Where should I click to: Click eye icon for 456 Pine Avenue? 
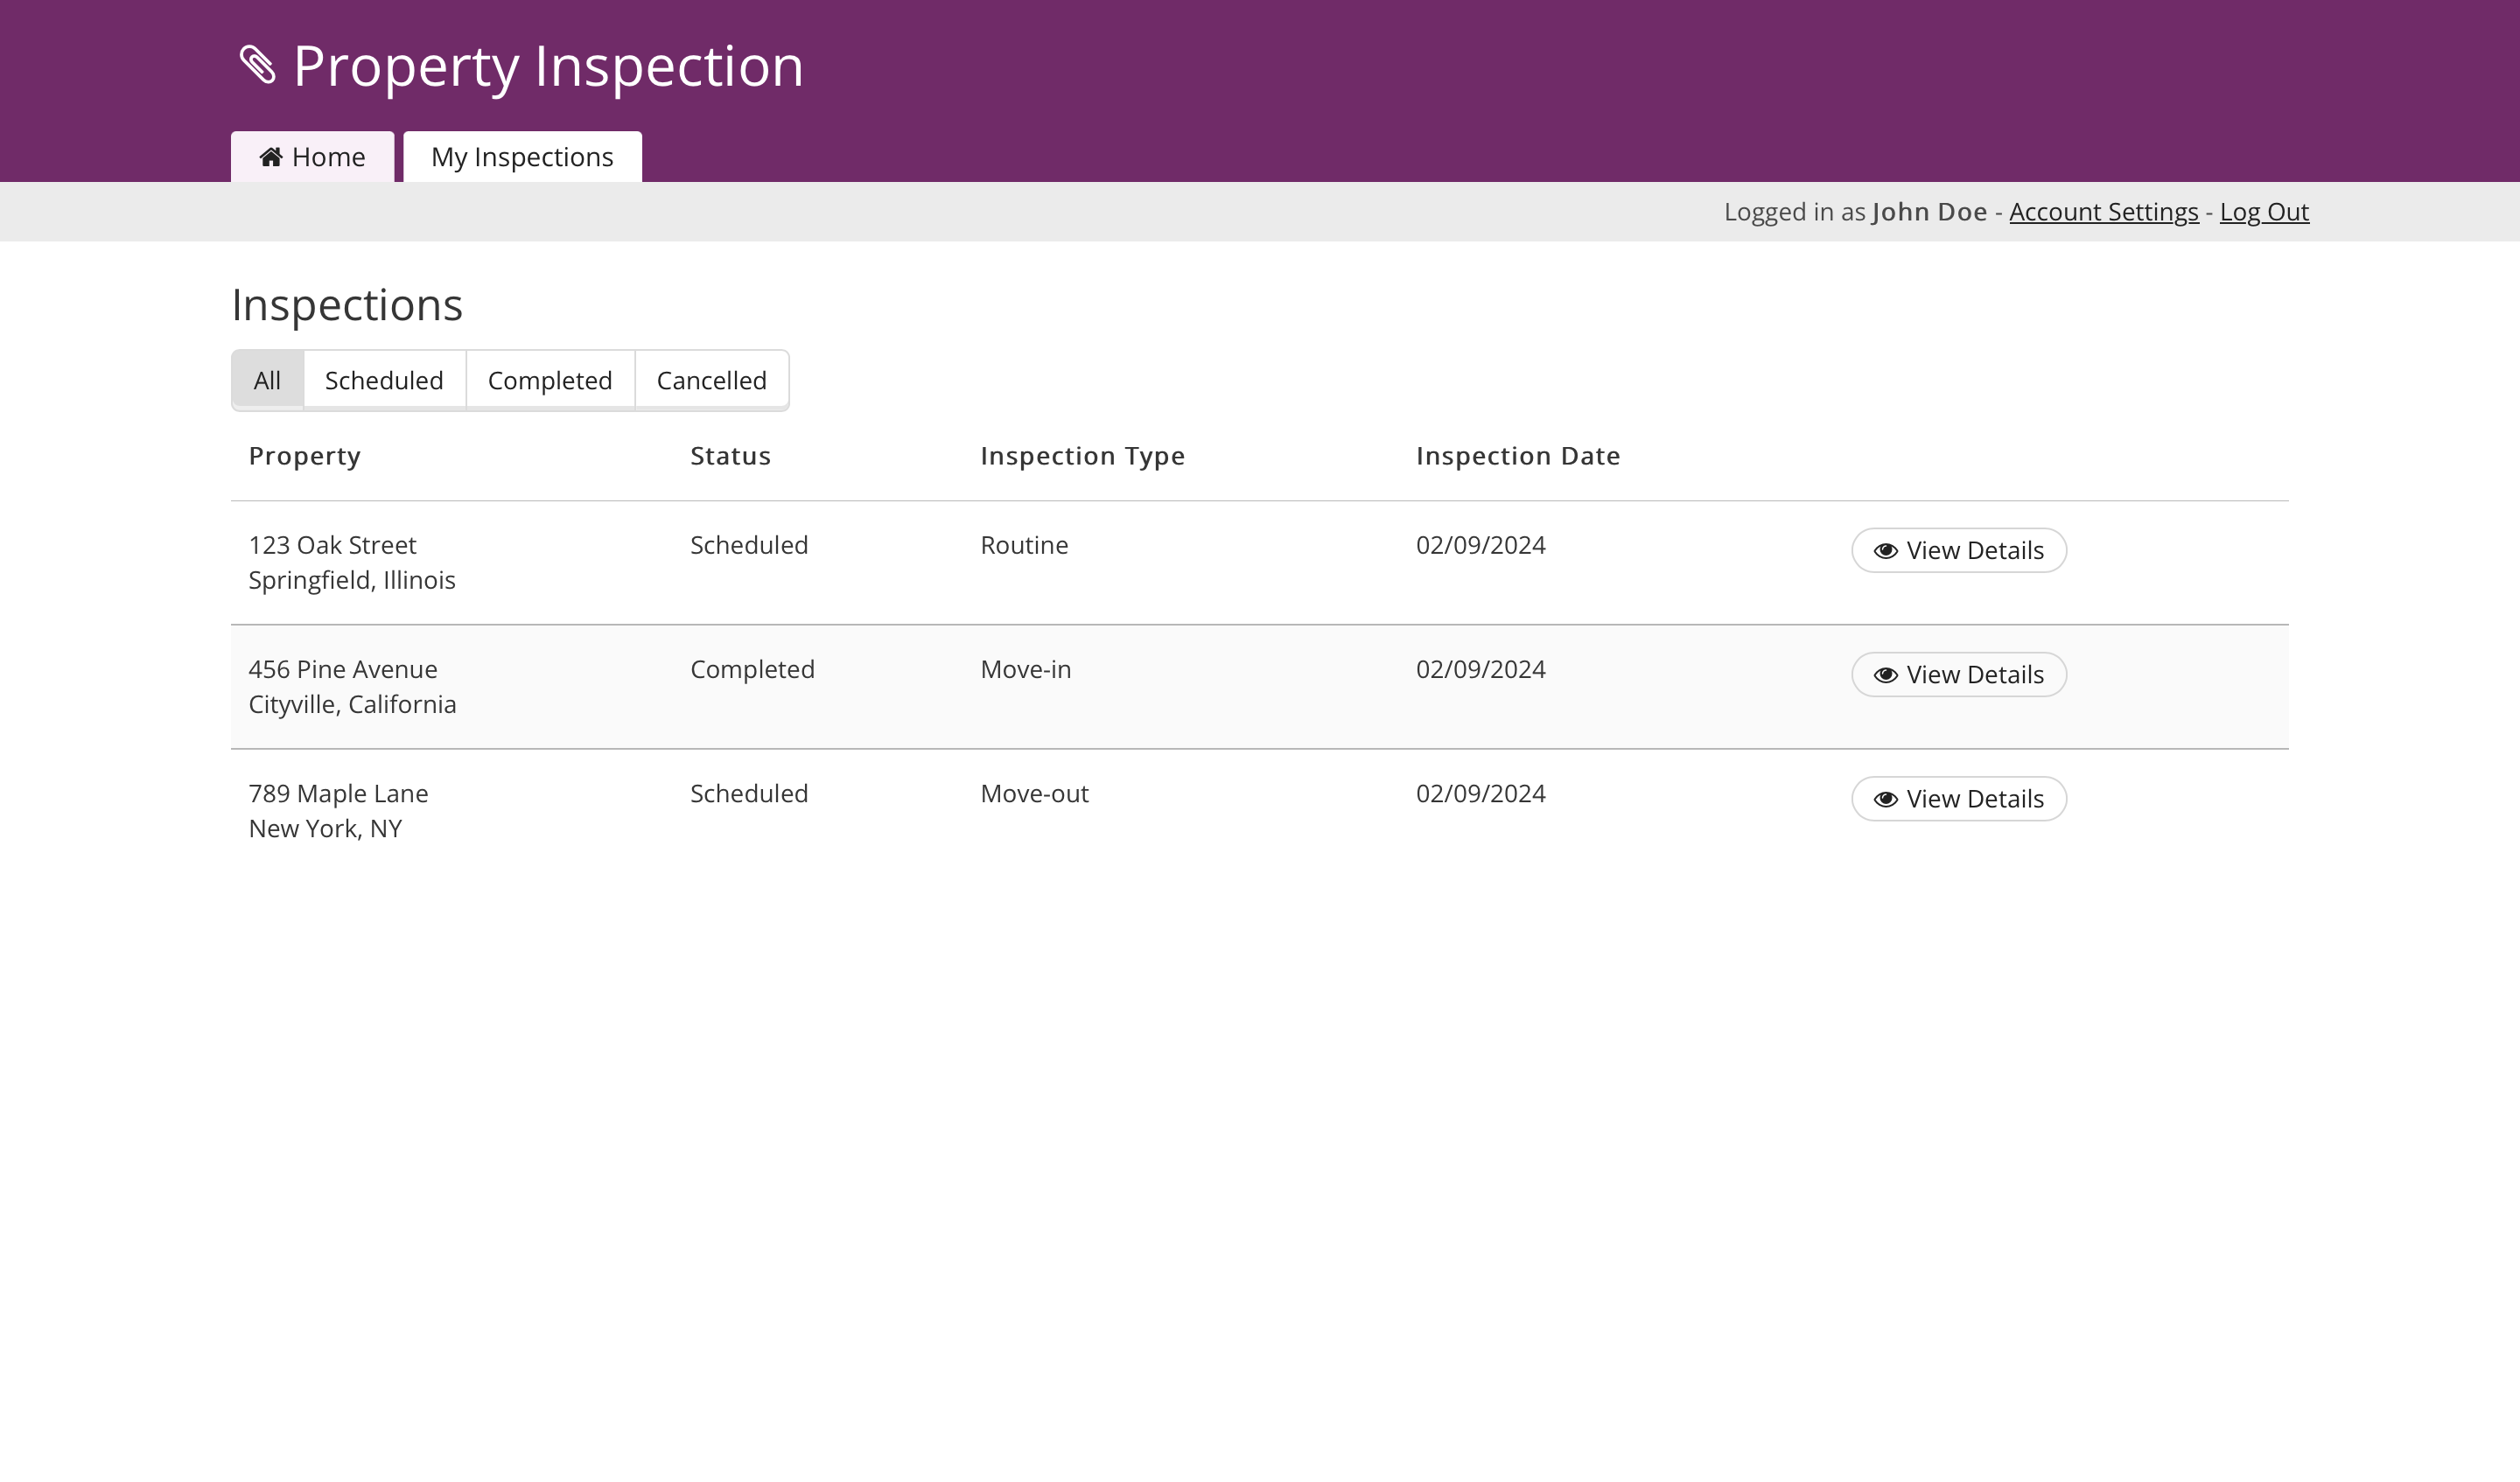(1885, 675)
